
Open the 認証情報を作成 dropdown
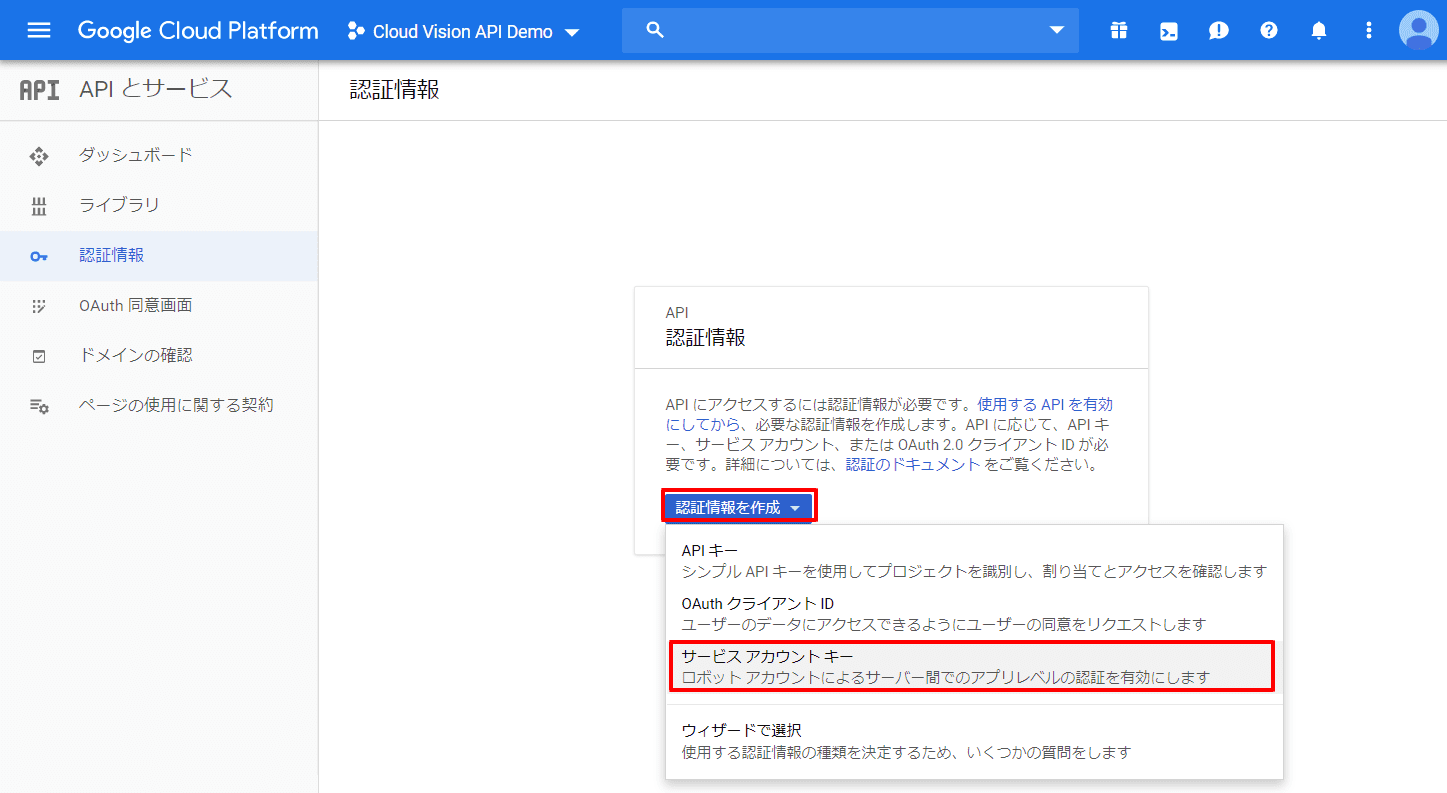[x=738, y=506]
